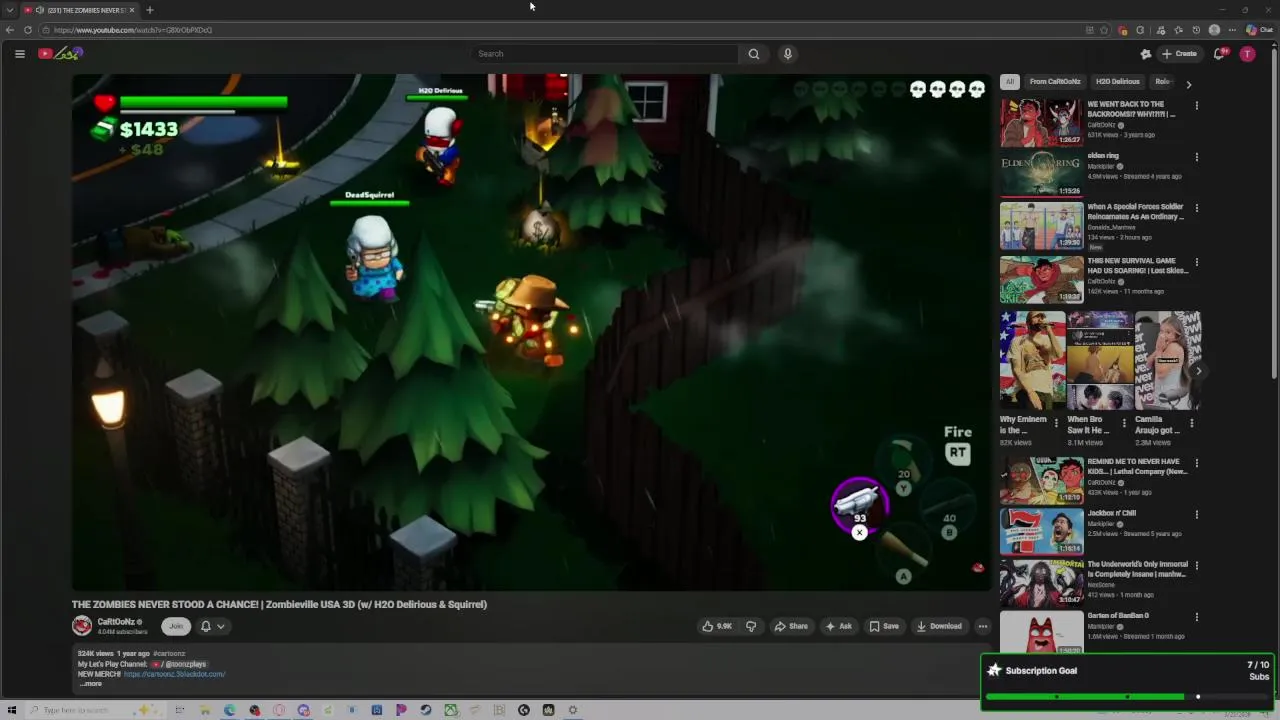1280x720 pixels.
Task: Open Copilot Chat in the browser toolbar
Action: [x=1259, y=30]
